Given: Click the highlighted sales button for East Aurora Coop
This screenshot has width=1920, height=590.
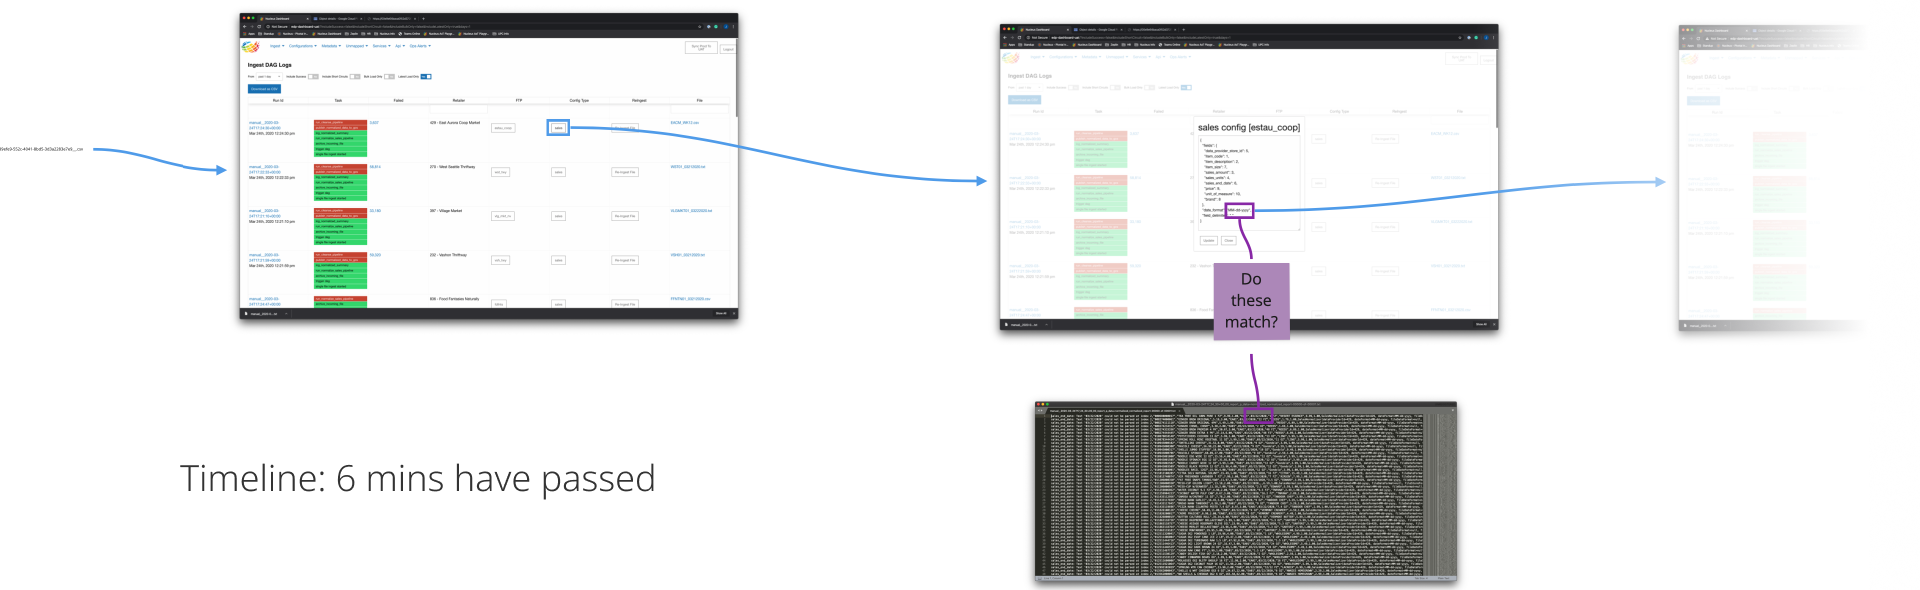Looking at the screenshot, I should click(x=558, y=128).
